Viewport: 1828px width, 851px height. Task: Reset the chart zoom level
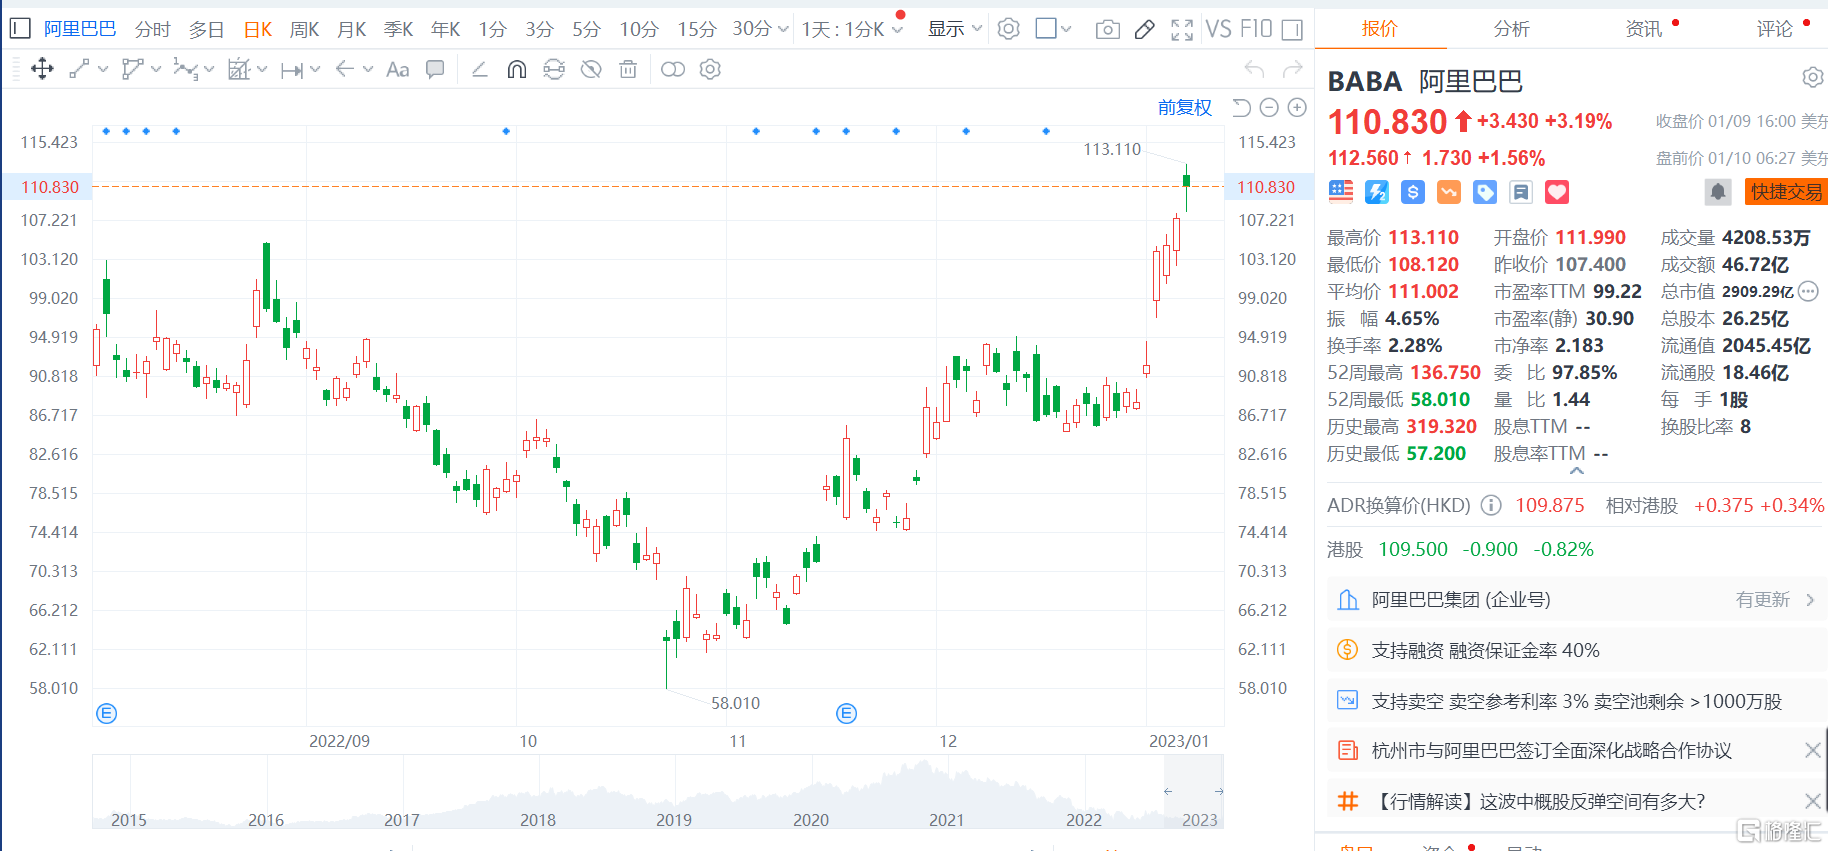(1241, 107)
